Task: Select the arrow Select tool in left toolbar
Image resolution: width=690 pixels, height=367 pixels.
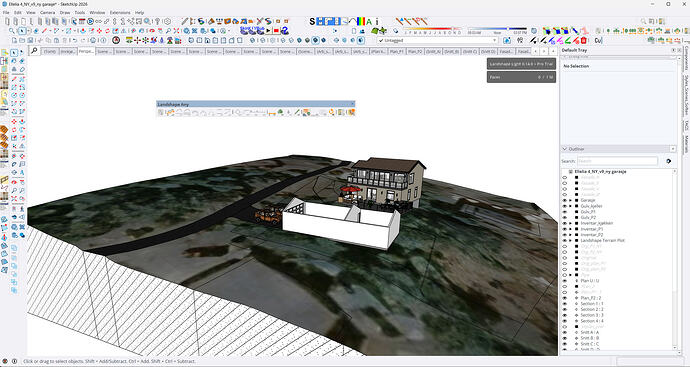Action: (x=14, y=52)
